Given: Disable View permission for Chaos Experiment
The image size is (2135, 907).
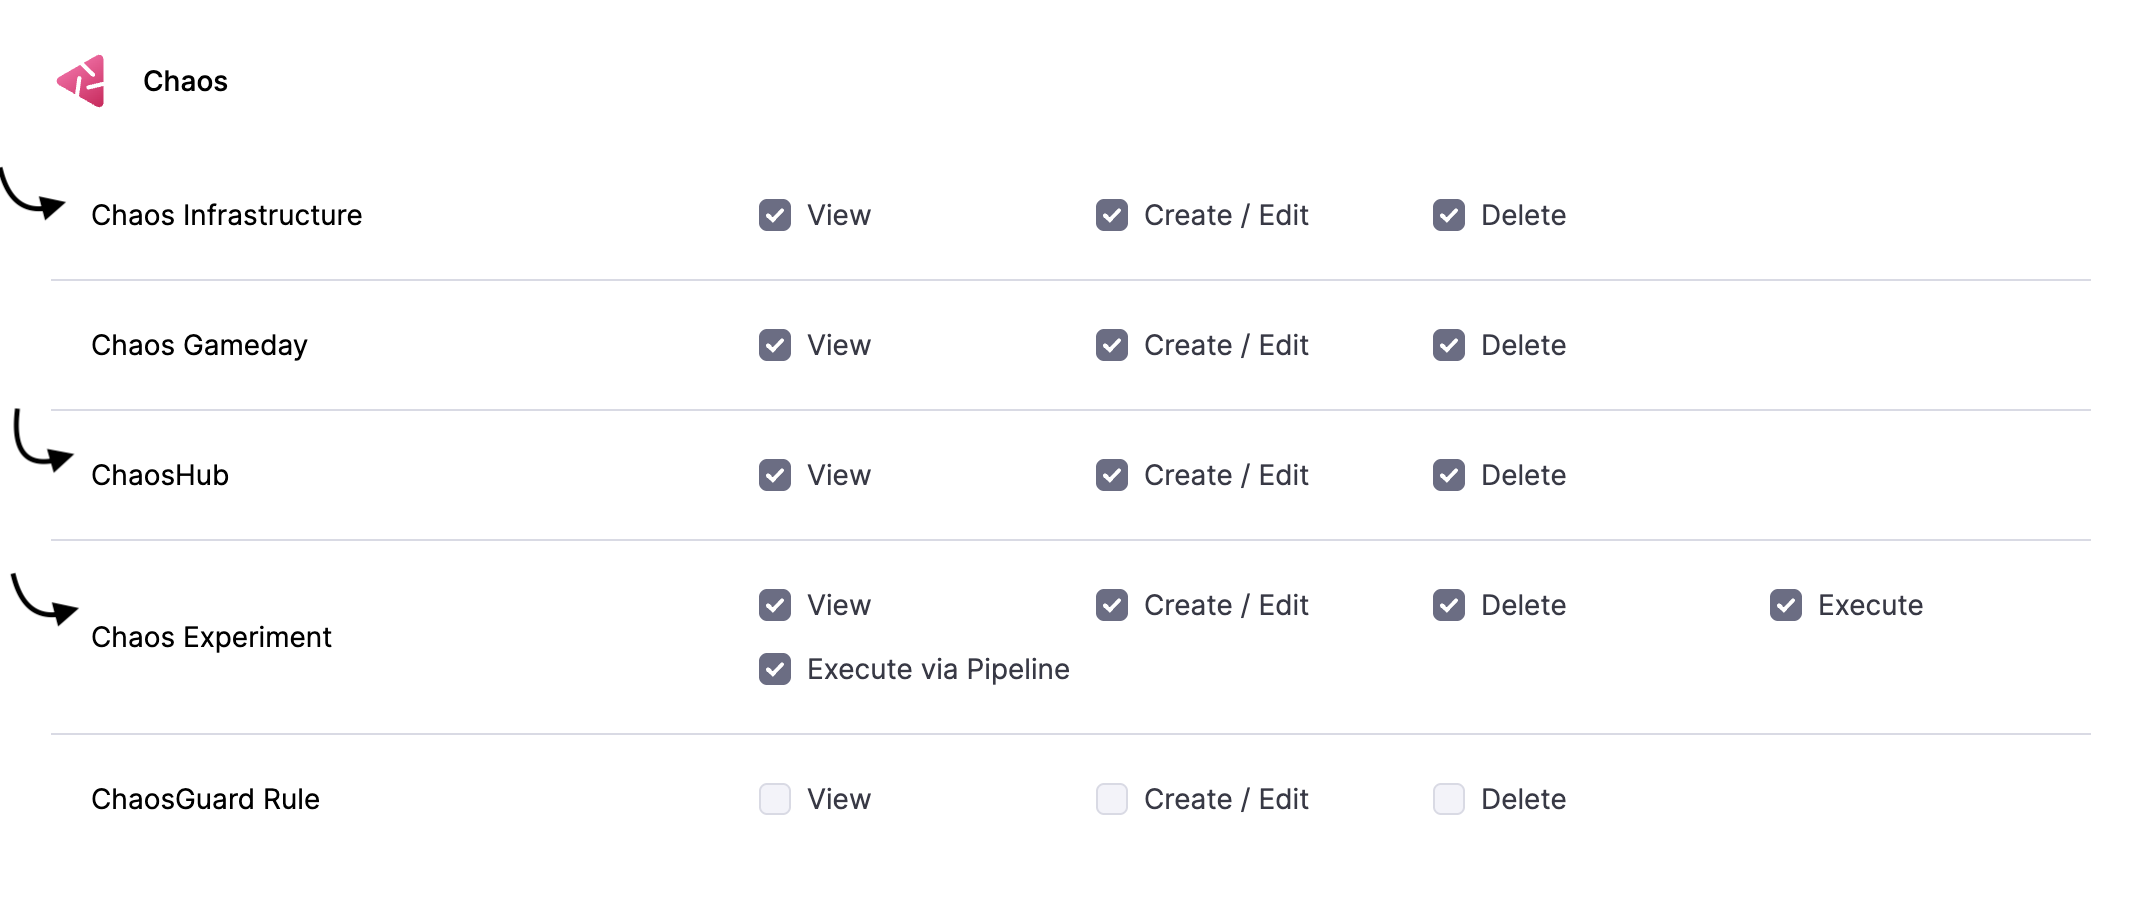Looking at the screenshot, I should click(775, 605).
